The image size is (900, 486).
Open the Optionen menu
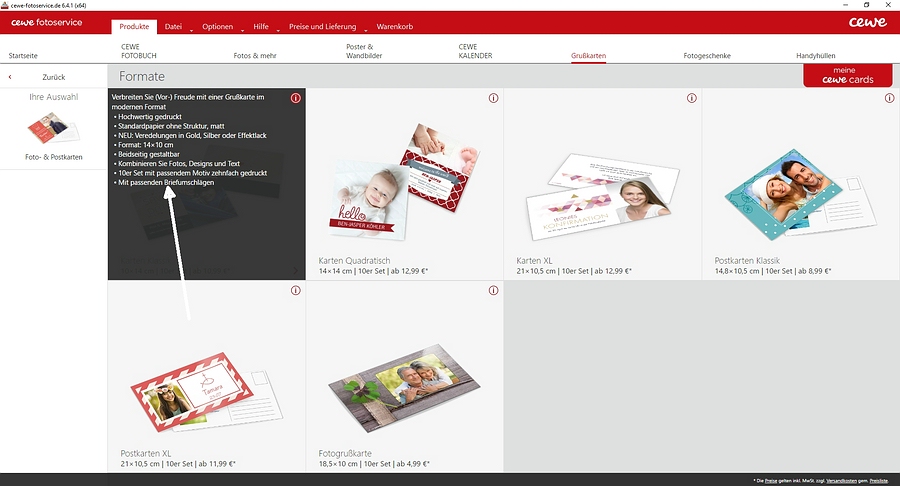click(x=218, y=26)
